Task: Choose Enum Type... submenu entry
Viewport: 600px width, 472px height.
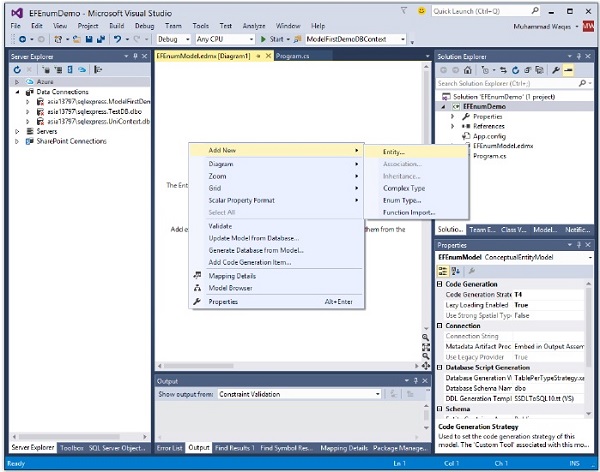Action: click(x=416, y=200)
